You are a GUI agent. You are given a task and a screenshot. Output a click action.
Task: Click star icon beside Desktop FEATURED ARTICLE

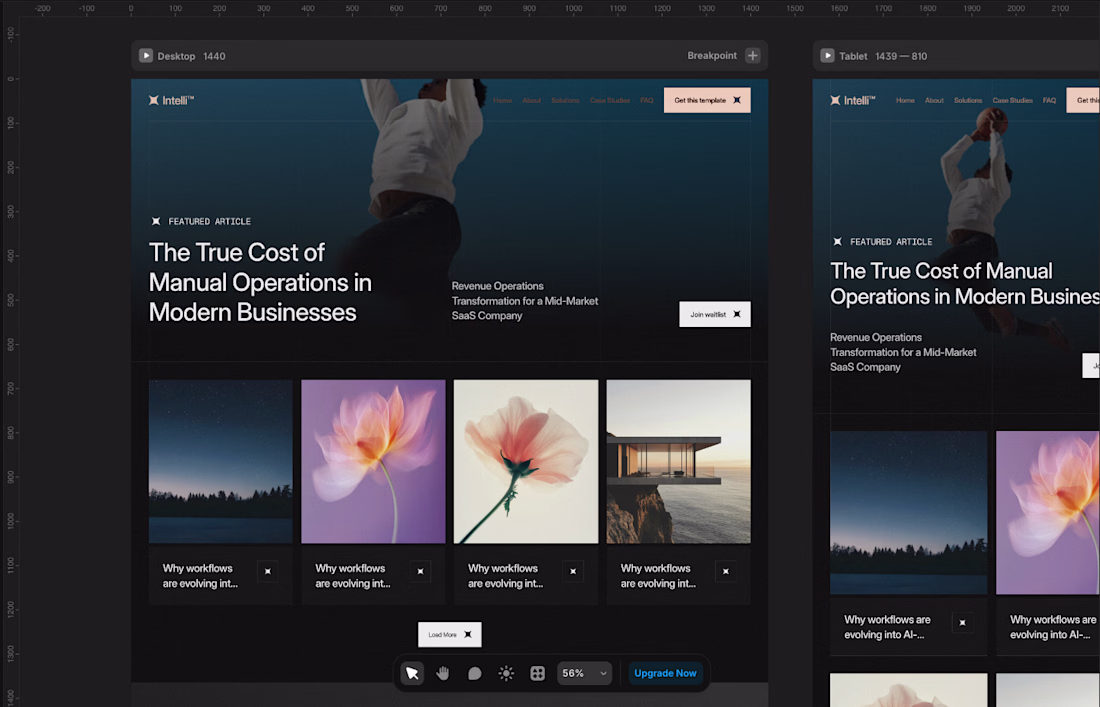tap(156, 222)
